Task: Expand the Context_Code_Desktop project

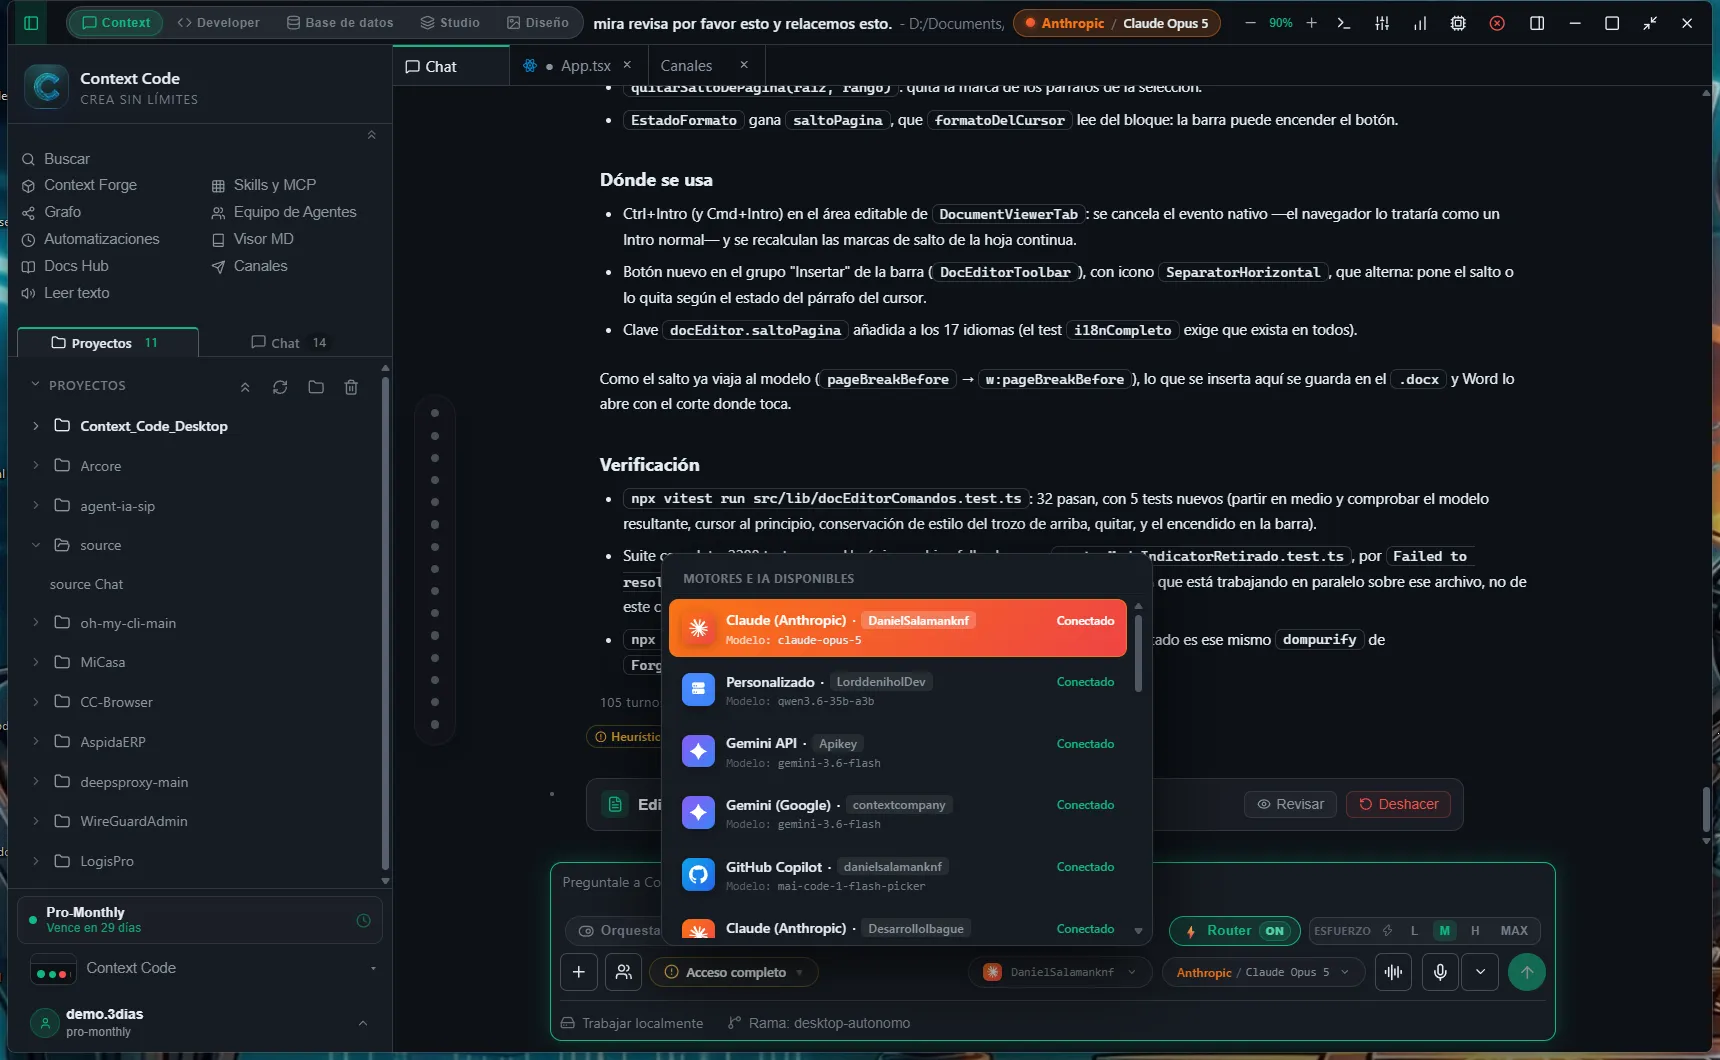Action: coord(36,426)
